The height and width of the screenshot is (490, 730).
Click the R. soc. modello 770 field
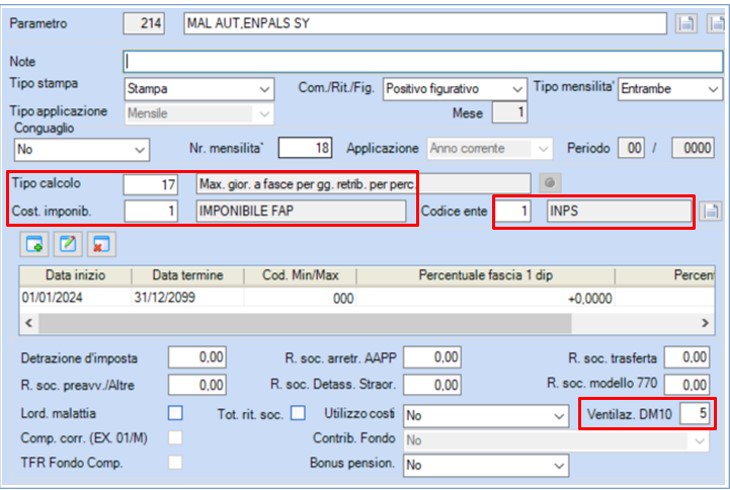click(687, 385)
